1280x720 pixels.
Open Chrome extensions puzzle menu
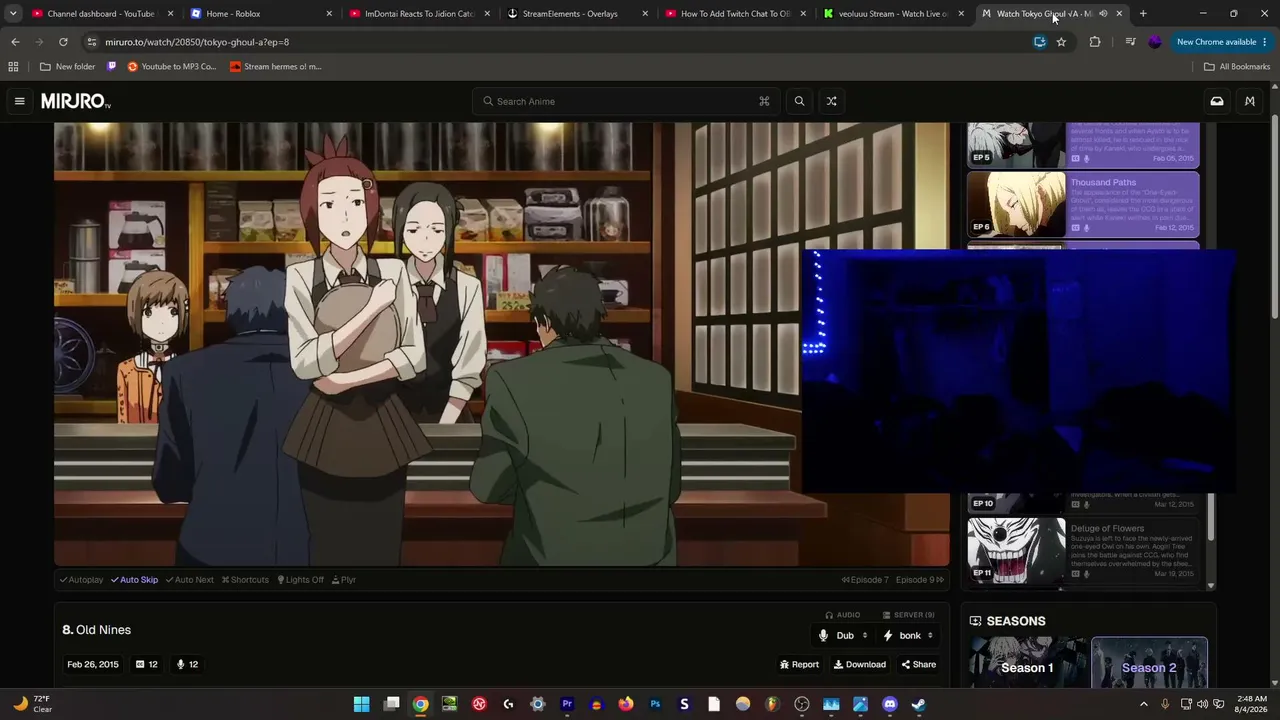click(x=1095, y=42)
